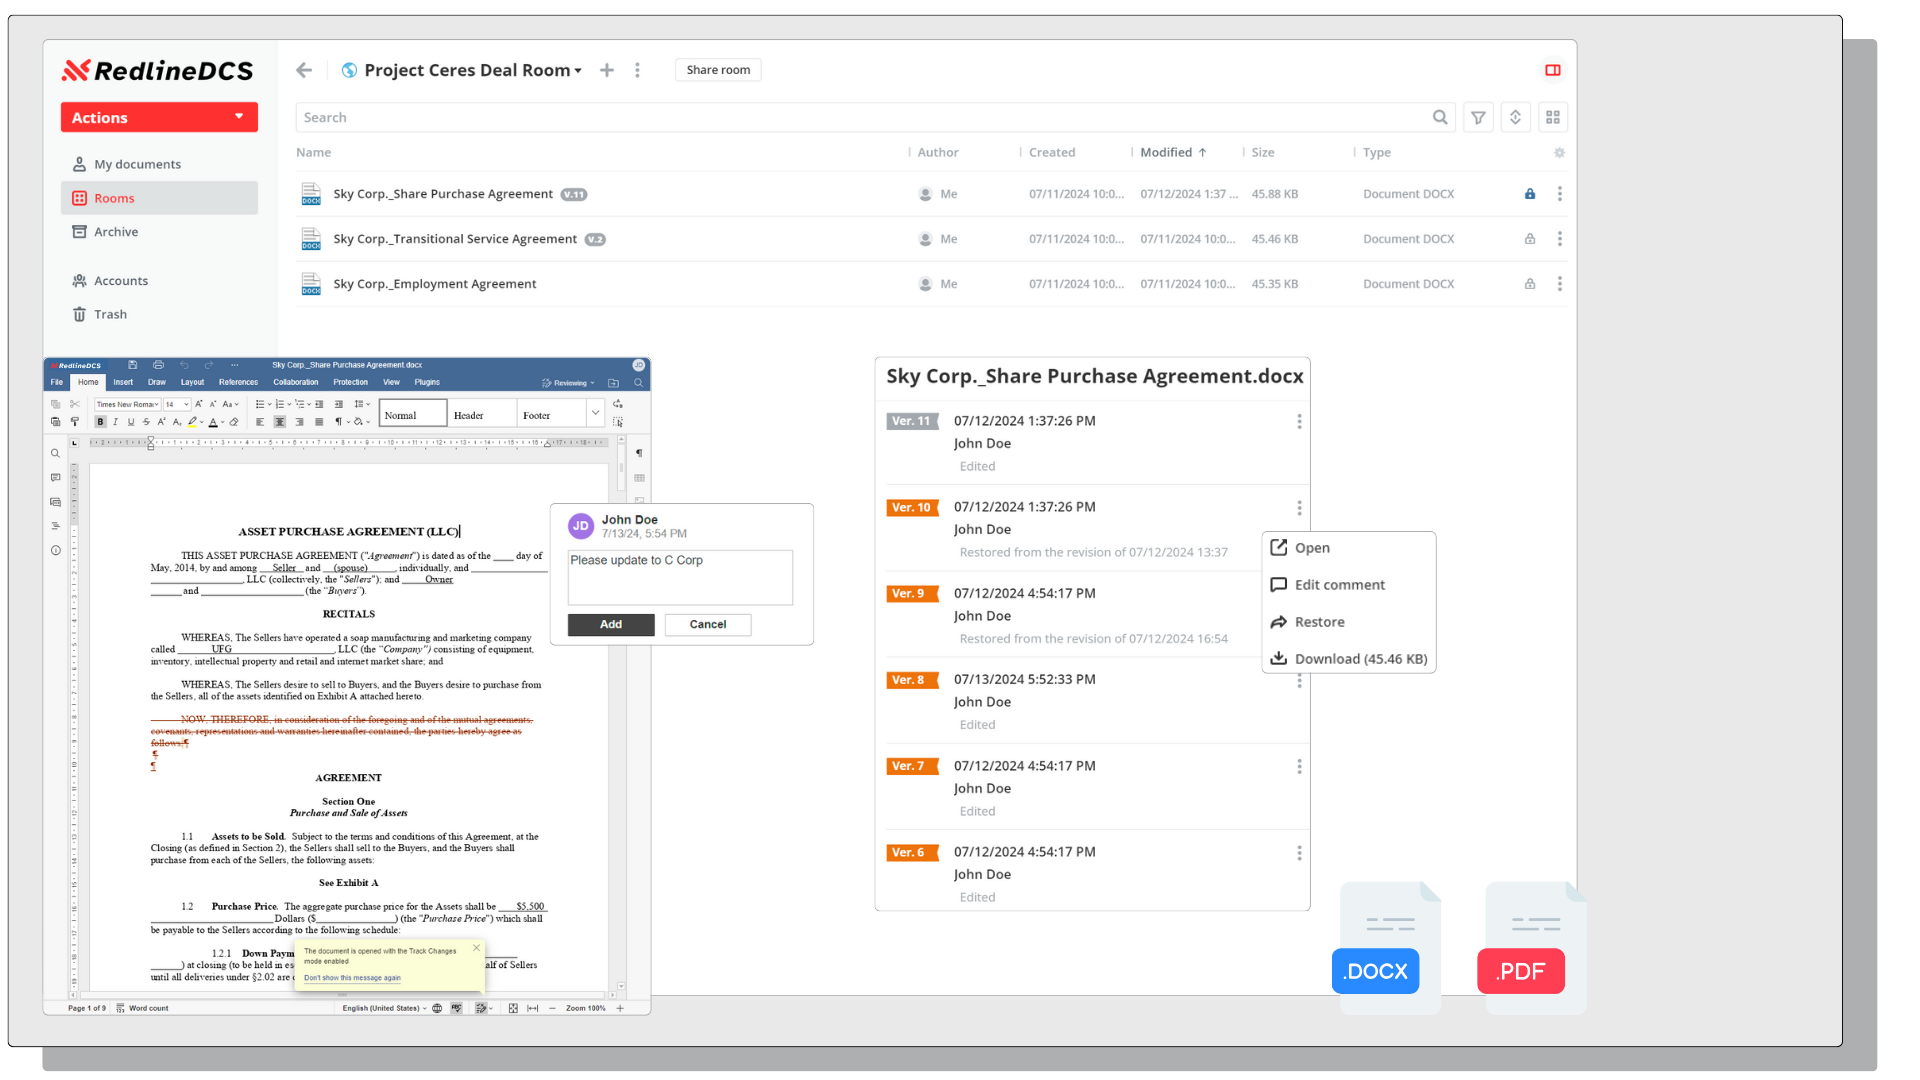
Task: Click the Print icon in the editor toolbar
Action: click(x=157, y=365)
